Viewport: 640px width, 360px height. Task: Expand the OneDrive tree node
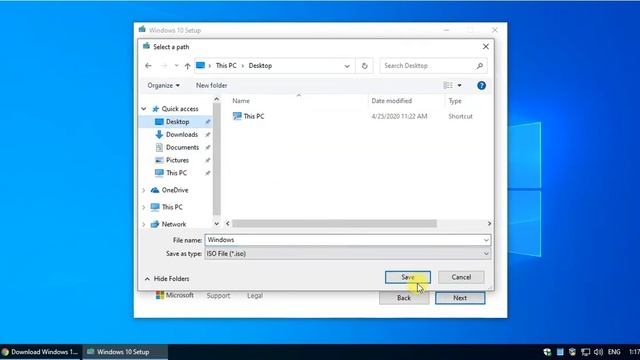click(x=144, y=190)
